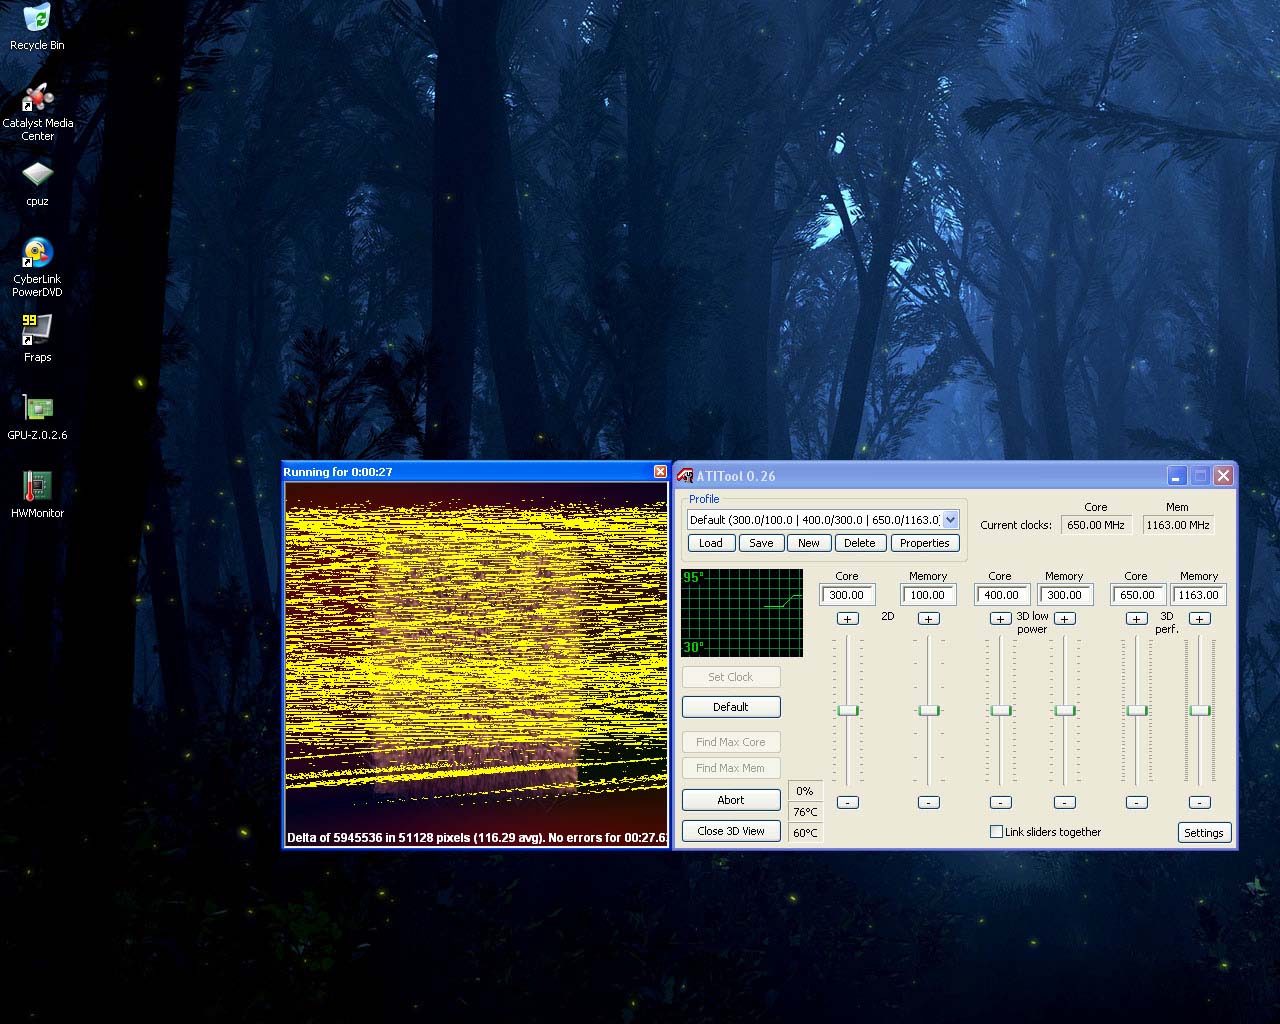Click the ATITool title bar logo icon
The width and height of the screenshot is (1280, 1024).
685,476
